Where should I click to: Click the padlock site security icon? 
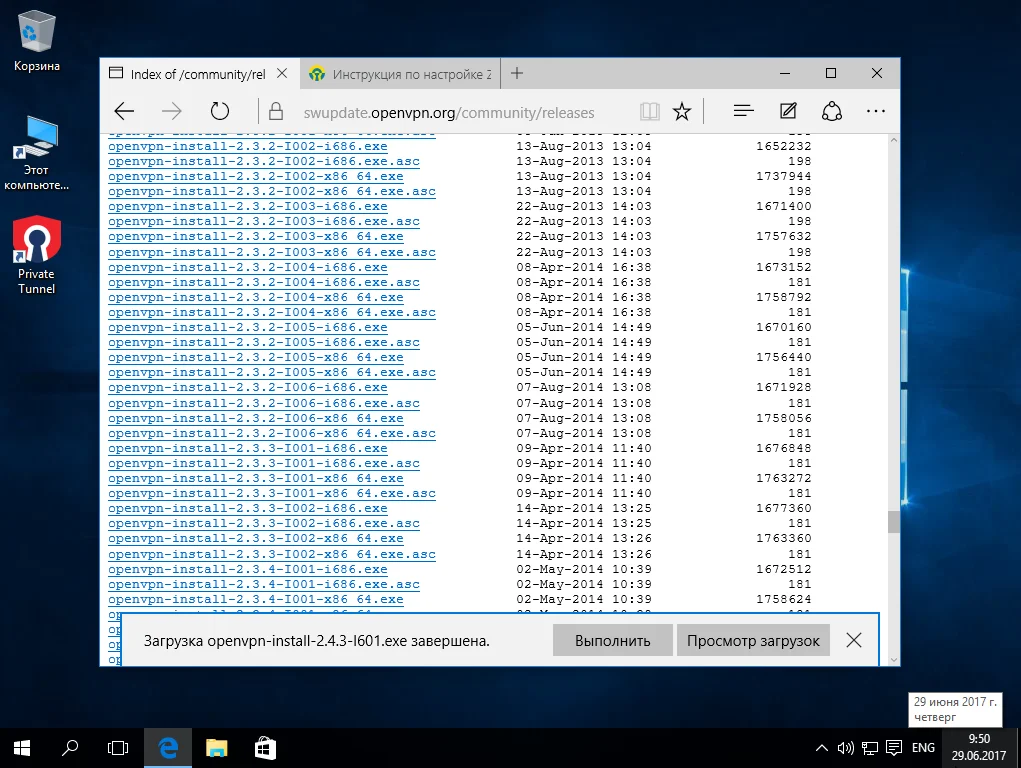pyautogui.click(x=275, y=111)
